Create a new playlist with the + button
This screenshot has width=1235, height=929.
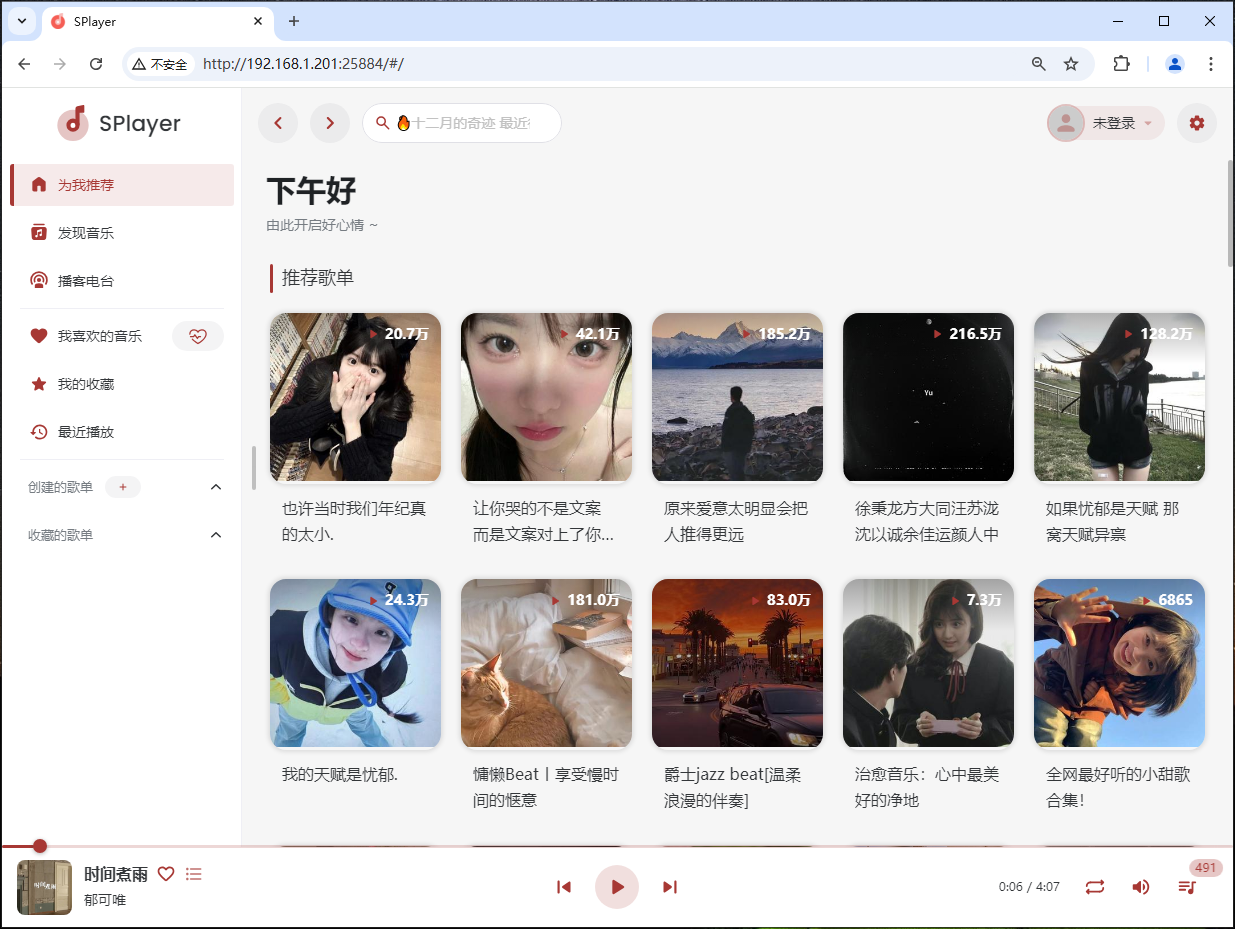point(122,487)
